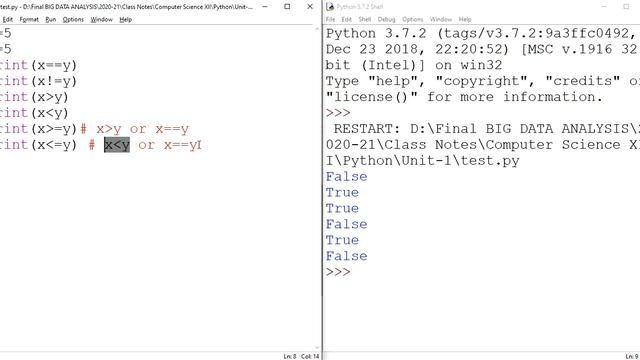
Task: Click the print(x<y) code line
Action: (x=34, y=113)
